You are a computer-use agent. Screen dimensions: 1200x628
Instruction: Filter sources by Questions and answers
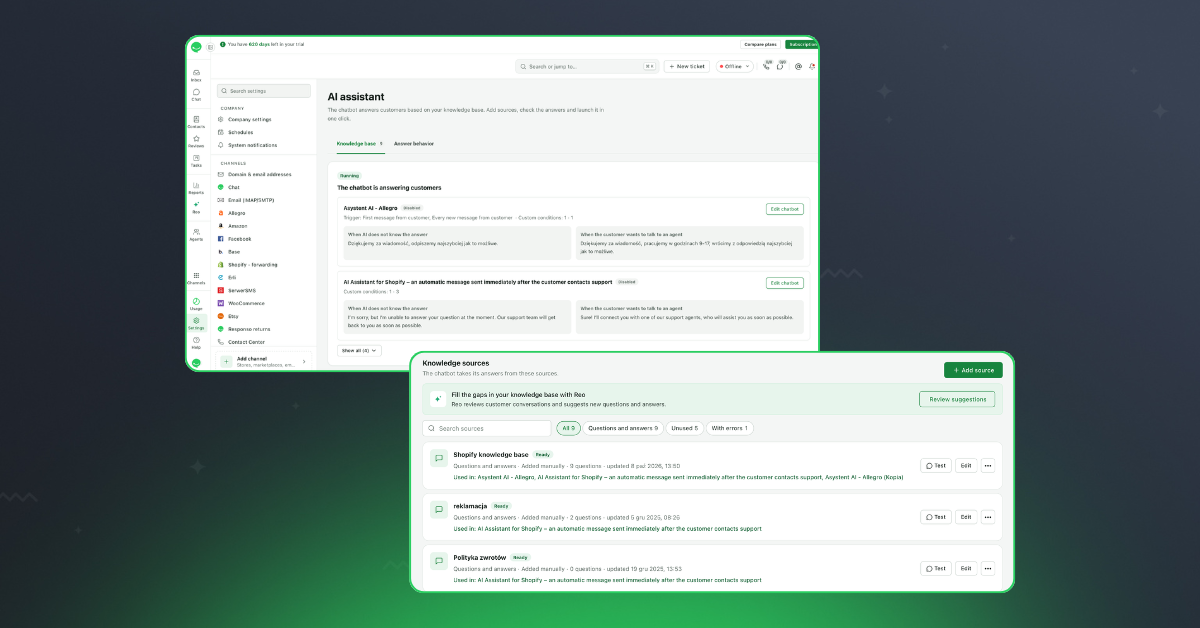[x=623, y=428]
